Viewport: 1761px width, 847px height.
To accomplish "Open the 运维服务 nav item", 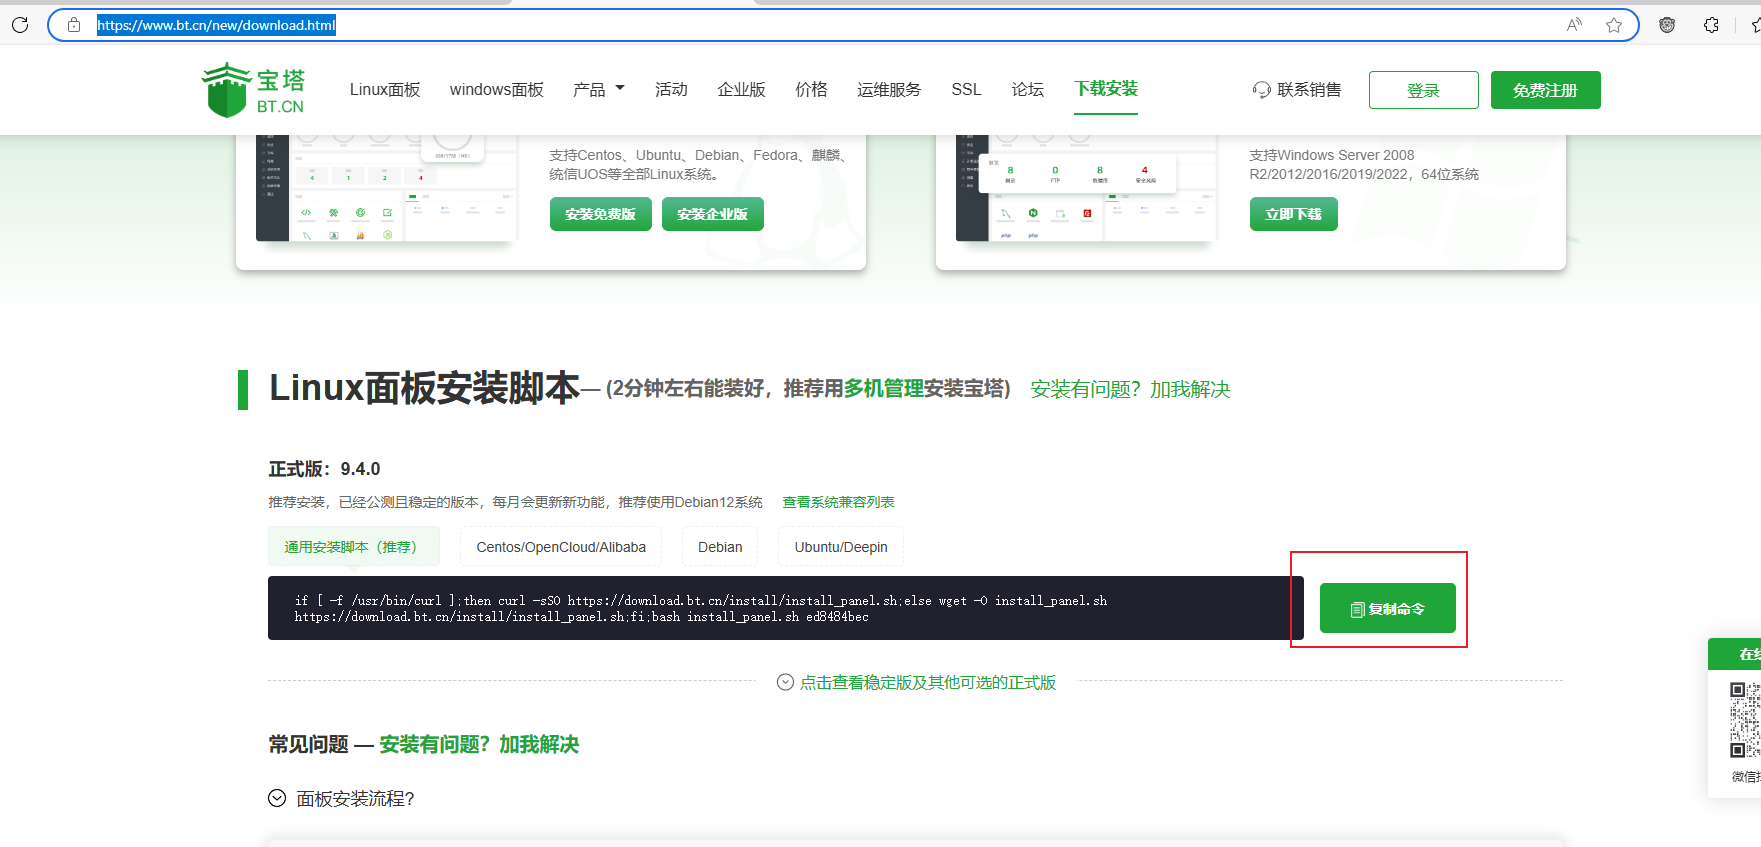I will [889, 90].
